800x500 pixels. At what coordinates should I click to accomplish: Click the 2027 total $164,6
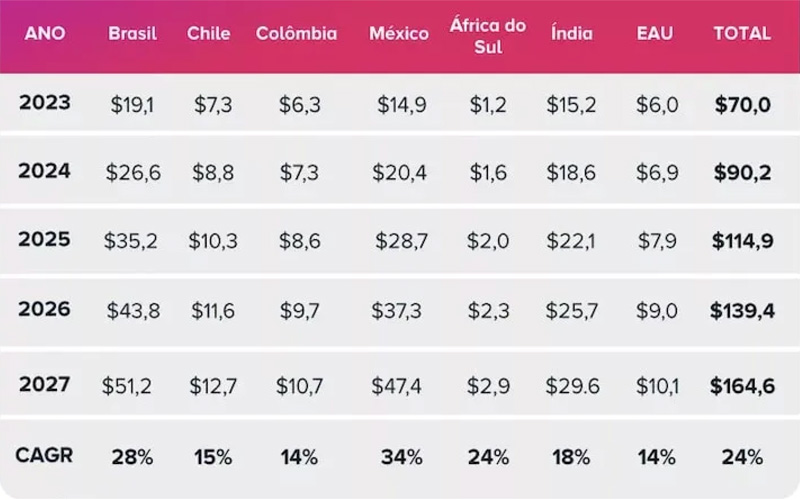(741, 385)
